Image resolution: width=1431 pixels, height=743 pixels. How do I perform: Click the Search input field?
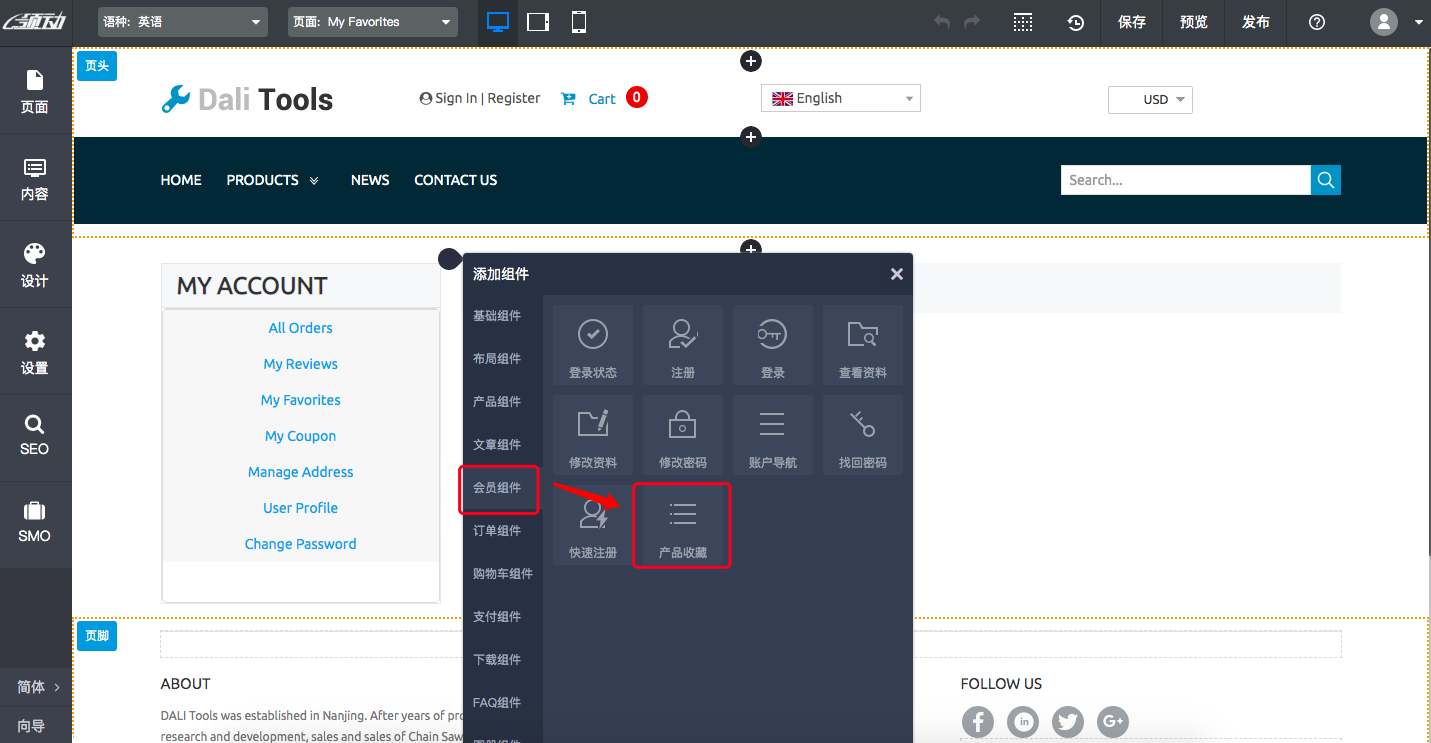pyautogui.click(x=1185, y=180)
